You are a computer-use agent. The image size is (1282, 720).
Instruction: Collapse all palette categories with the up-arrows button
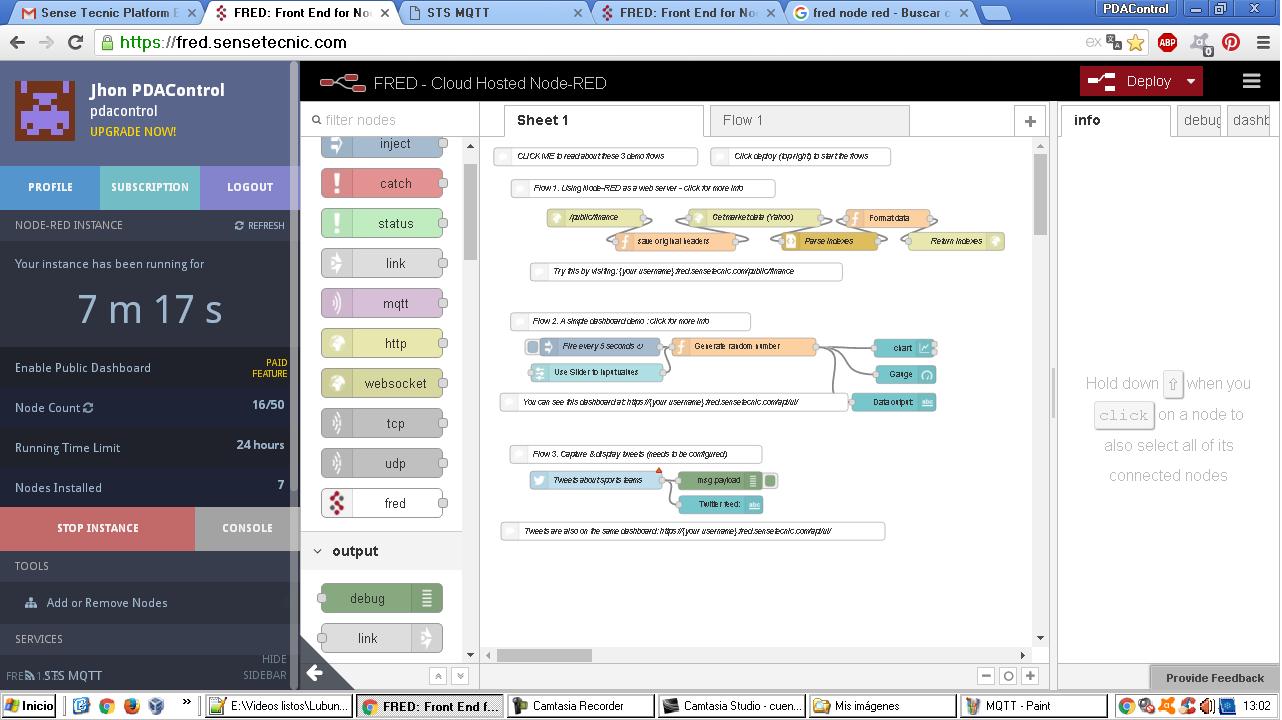(438, 676)
